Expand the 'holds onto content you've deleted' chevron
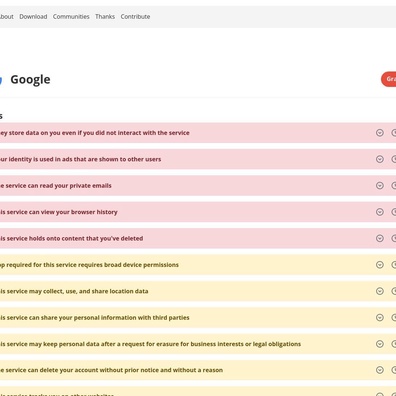396x396 pixels. [380, 238]
